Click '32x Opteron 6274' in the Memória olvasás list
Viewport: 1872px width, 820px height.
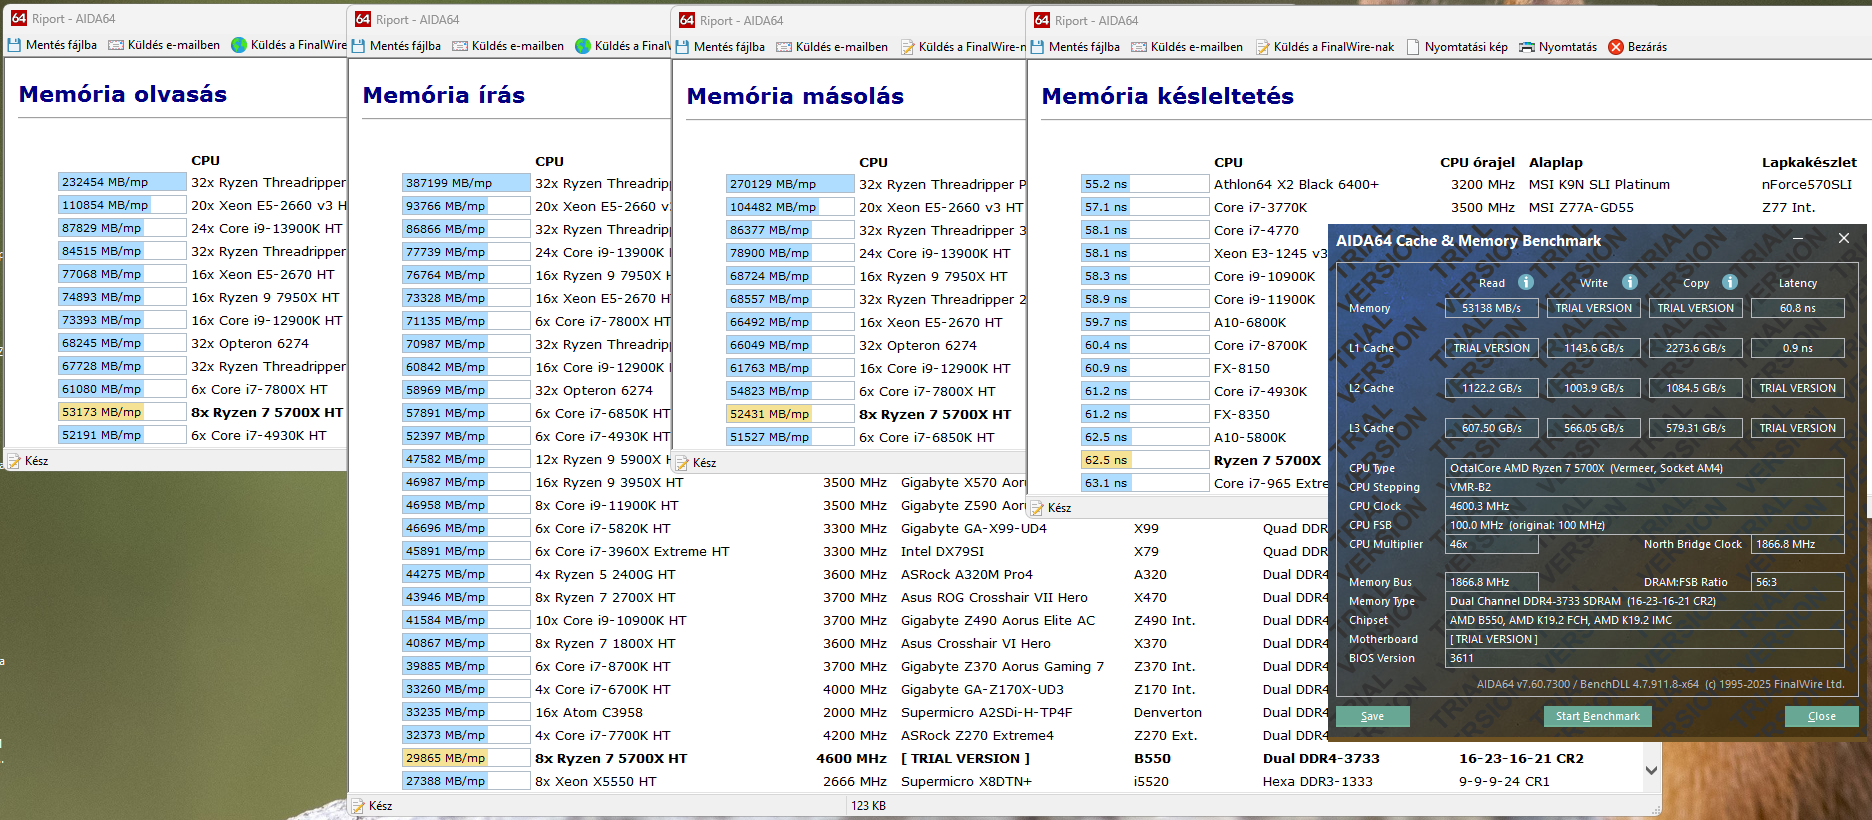[250, 343]
